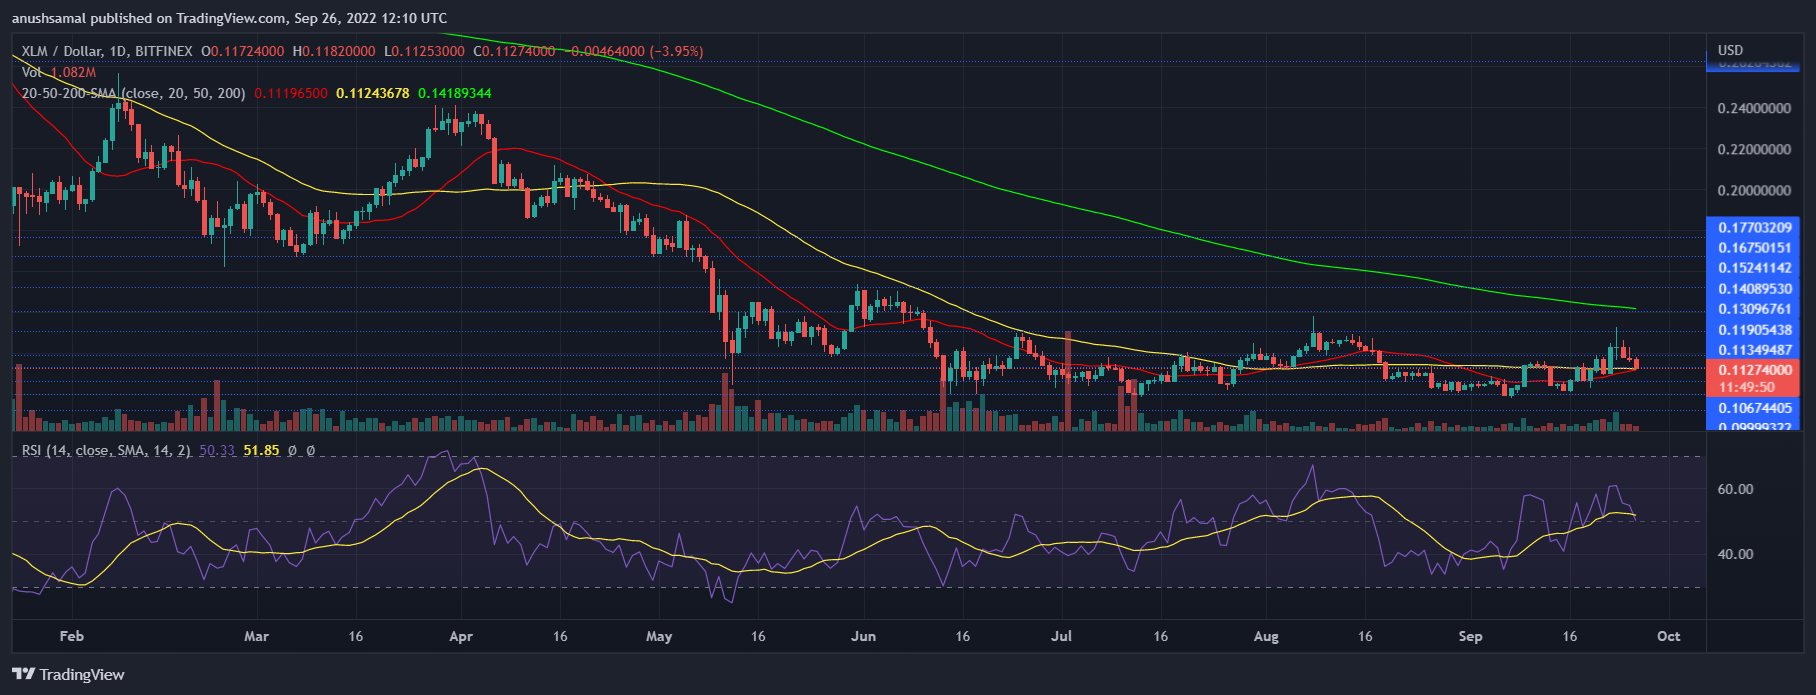Click the Feb label on time axis
The height and width of the screenshot is (695, 1816).
71,636
